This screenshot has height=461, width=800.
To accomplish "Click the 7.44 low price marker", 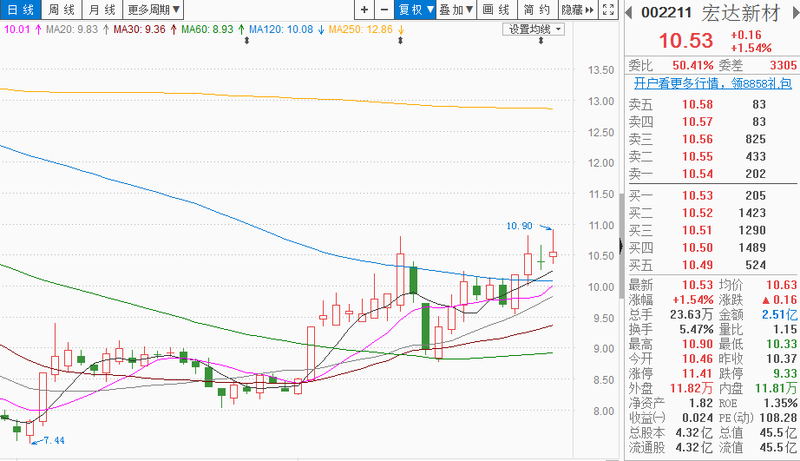I will [52, 440].
